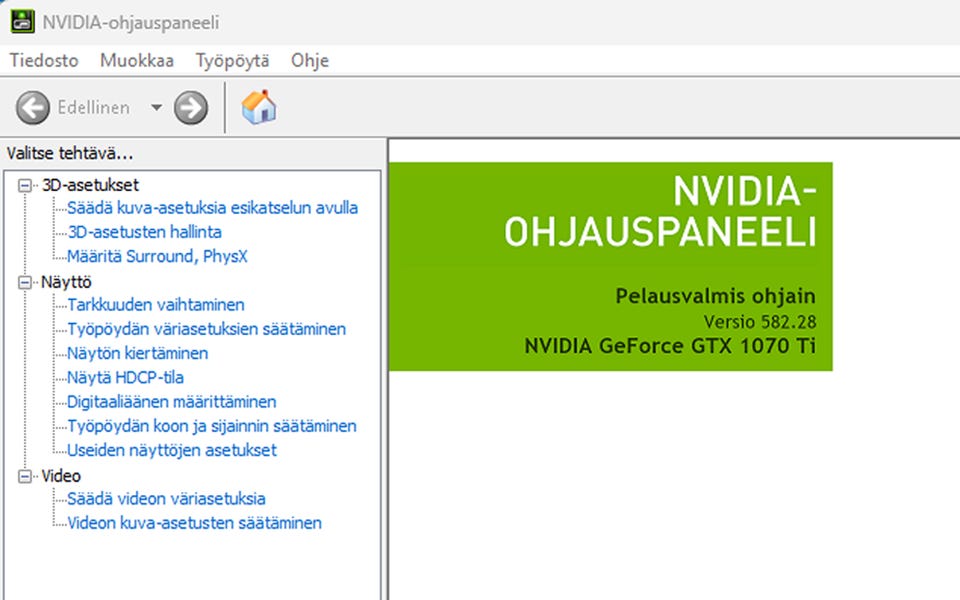Viewport: 960px width, 600px height.
Task: Click the Valitse tehtävä... heading
Action: tap(70, 153)
